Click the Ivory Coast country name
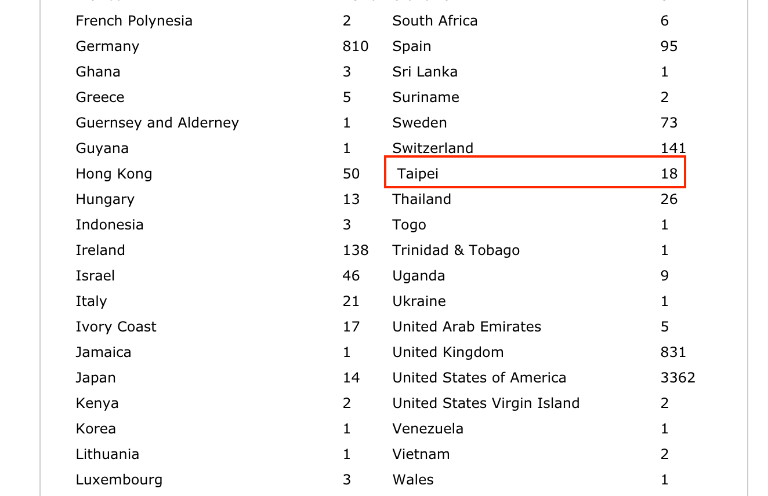768x496 pixels. pos(116,327)
